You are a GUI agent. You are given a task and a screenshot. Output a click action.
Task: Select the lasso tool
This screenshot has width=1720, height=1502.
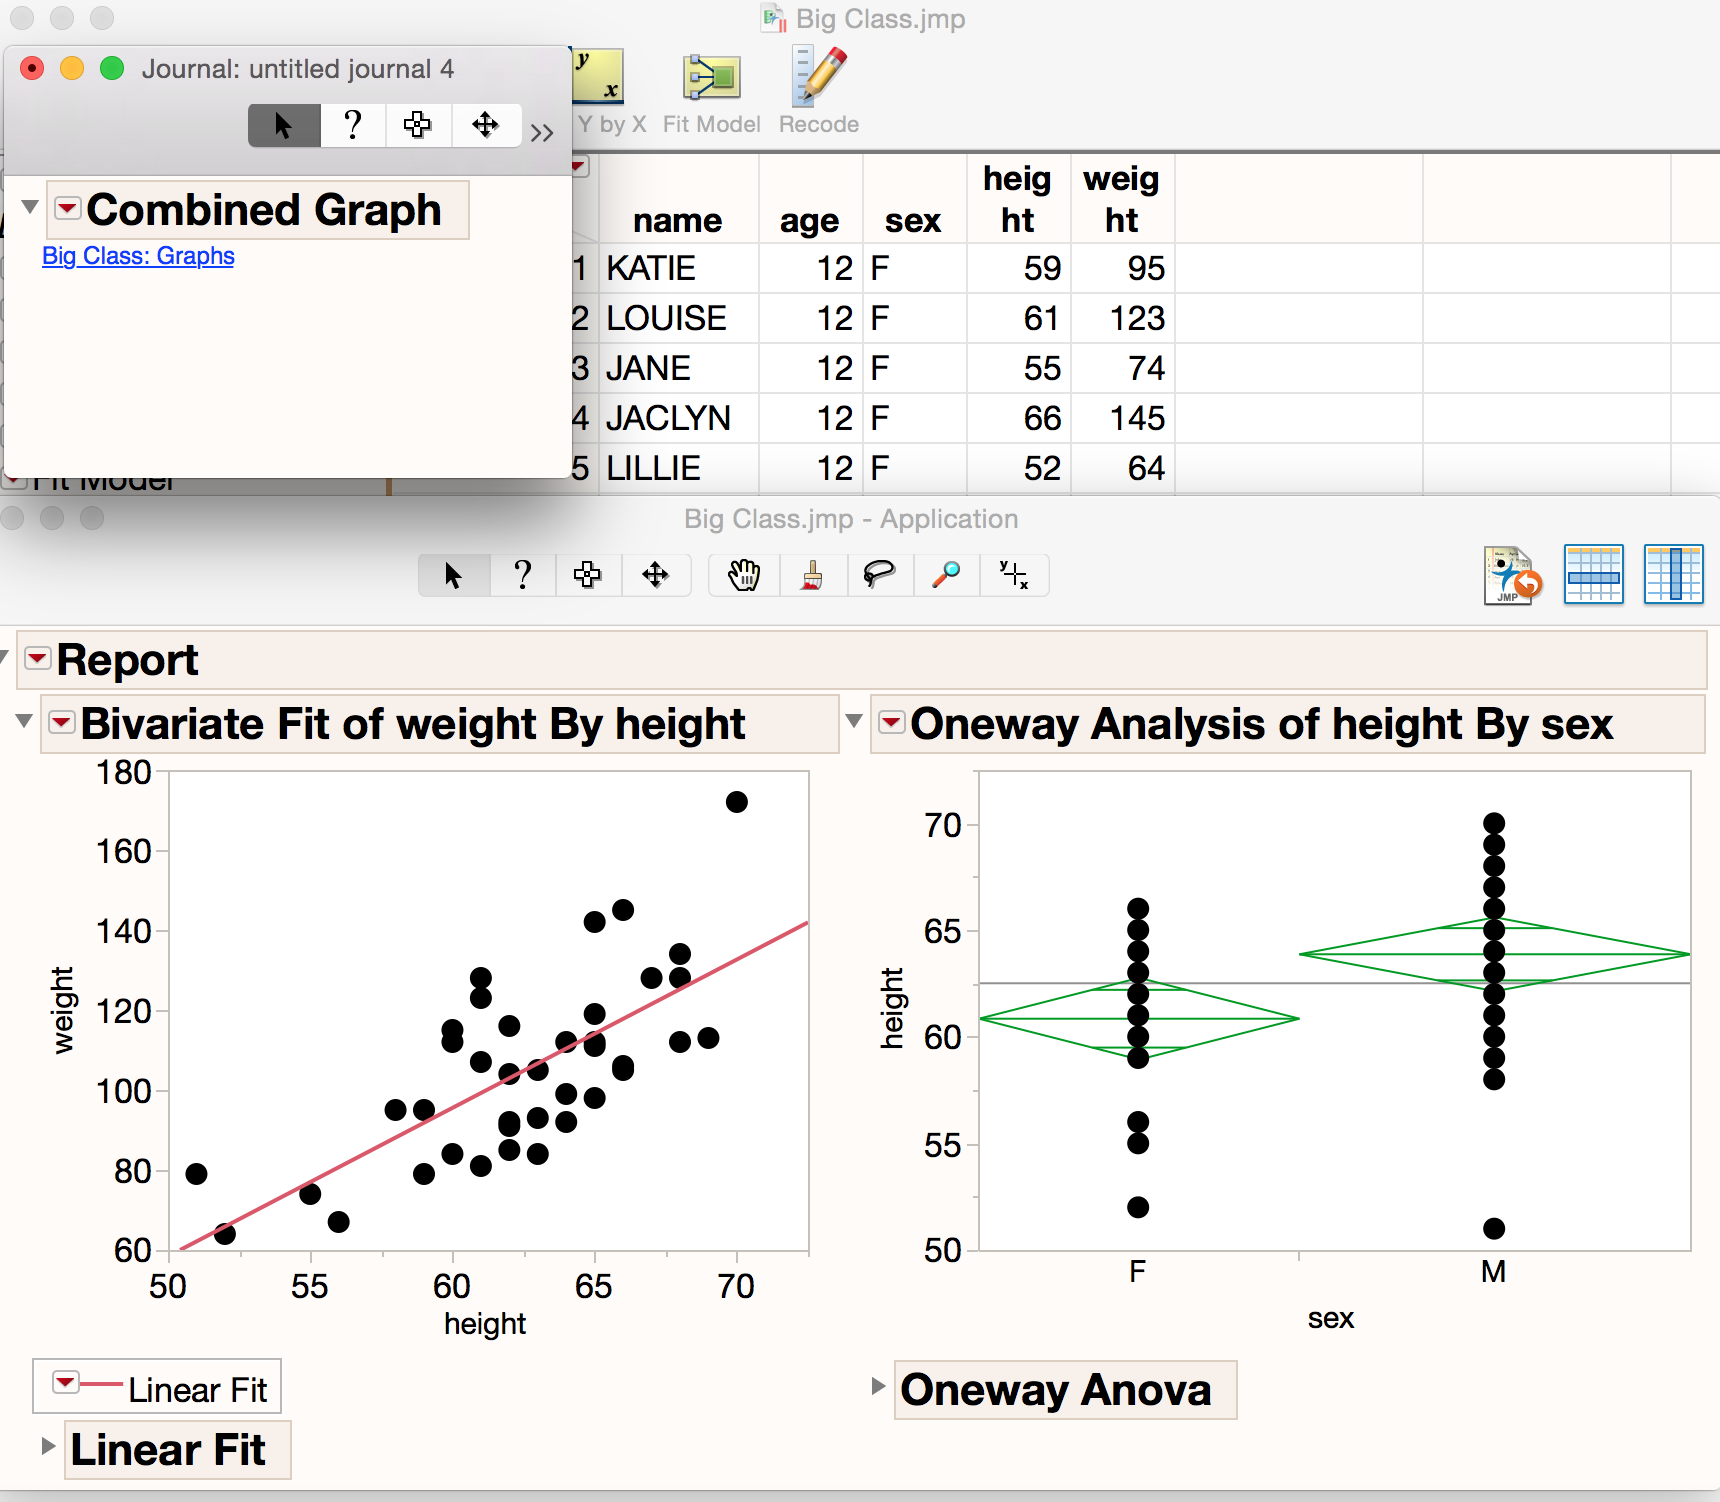click(x=879, y=575)
